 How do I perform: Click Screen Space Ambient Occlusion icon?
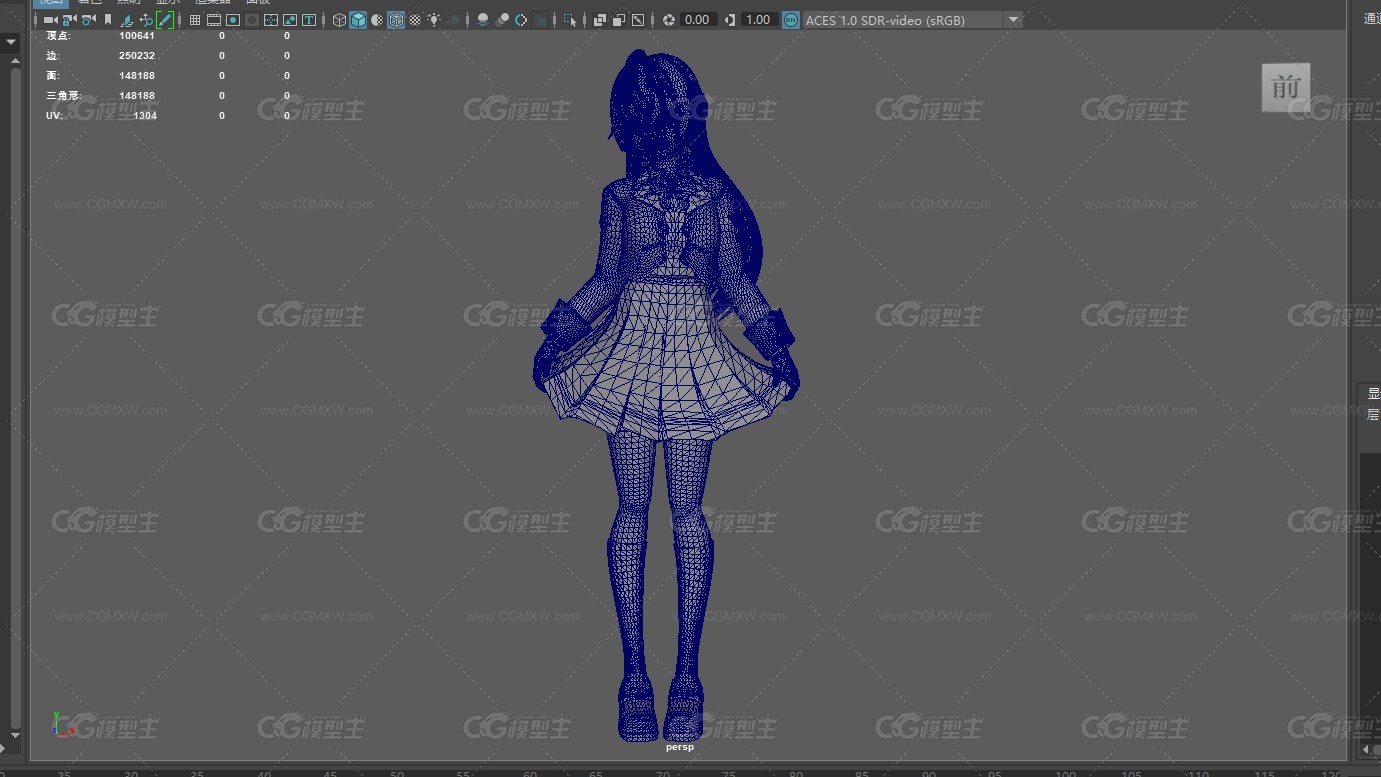(483, 20)
